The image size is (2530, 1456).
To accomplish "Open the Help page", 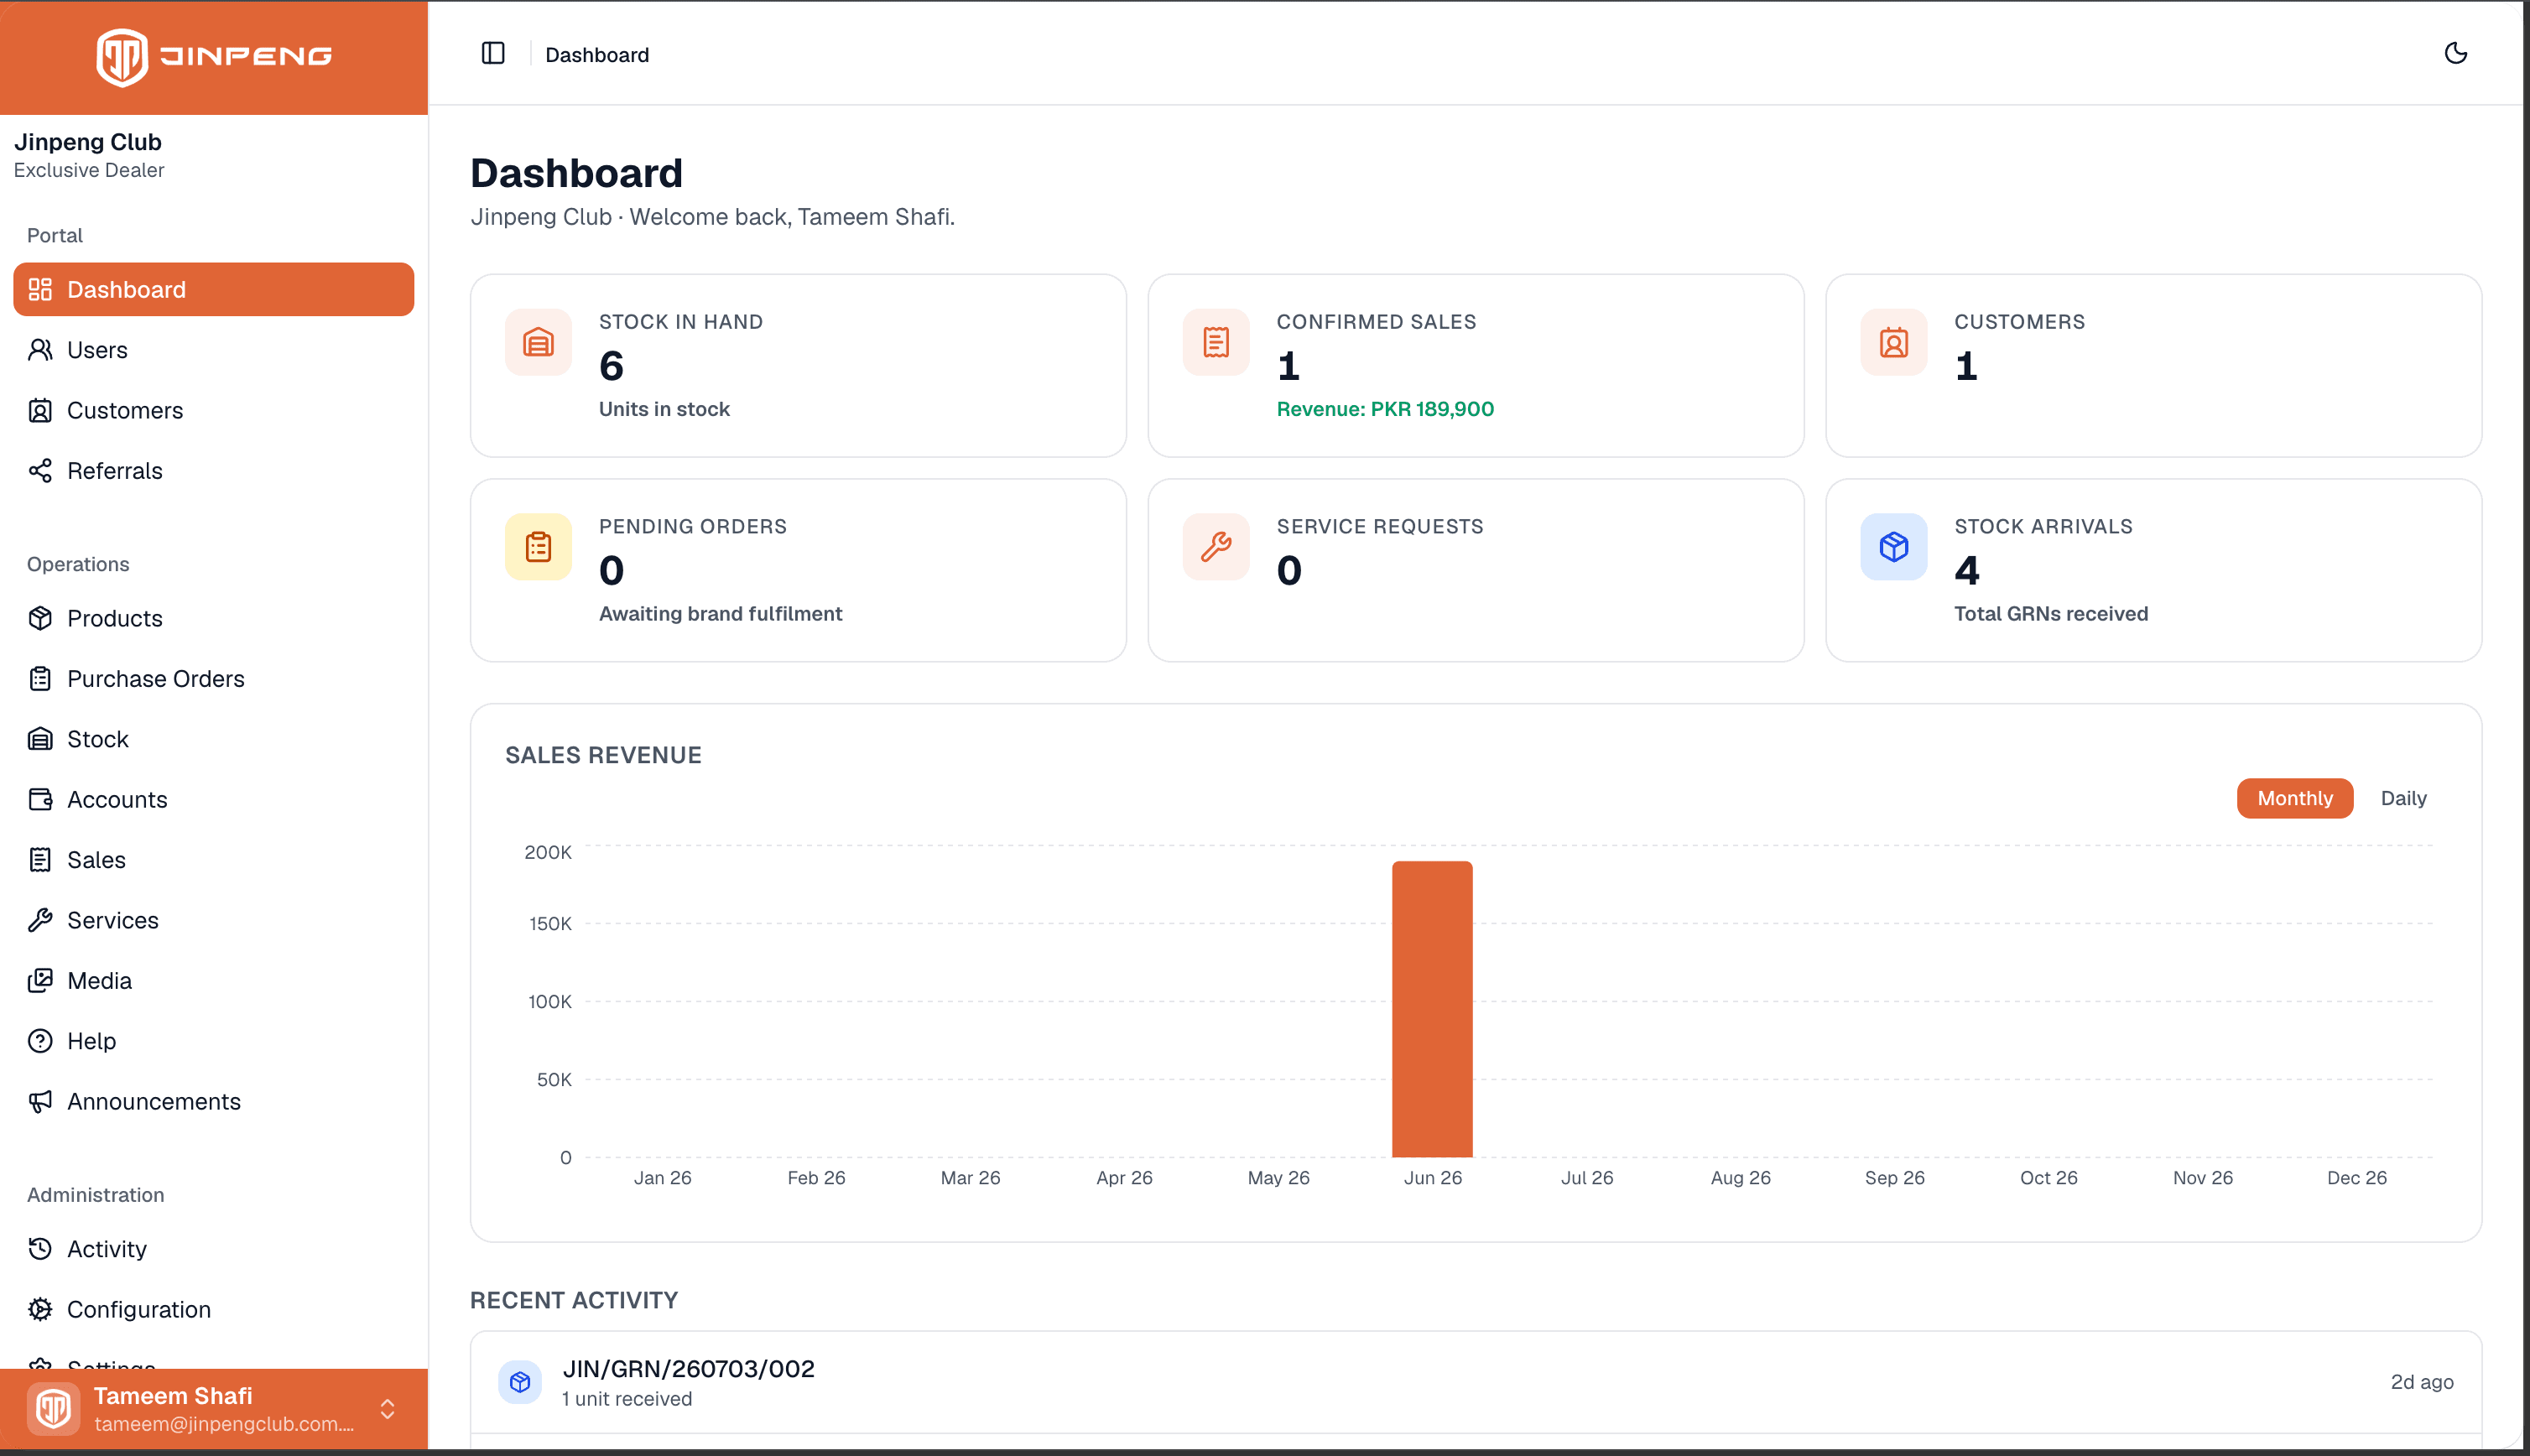I will coord(214,1041).
